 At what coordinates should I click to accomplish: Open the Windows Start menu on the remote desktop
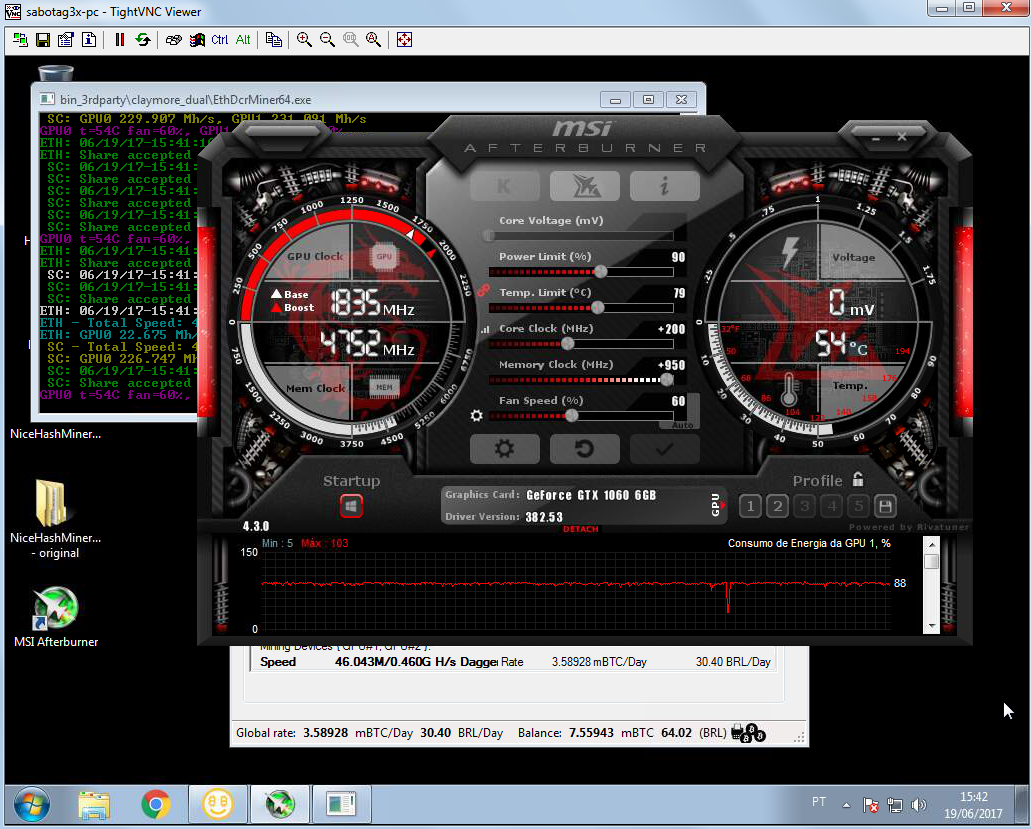pyautogui.click(x=32, y=805)
